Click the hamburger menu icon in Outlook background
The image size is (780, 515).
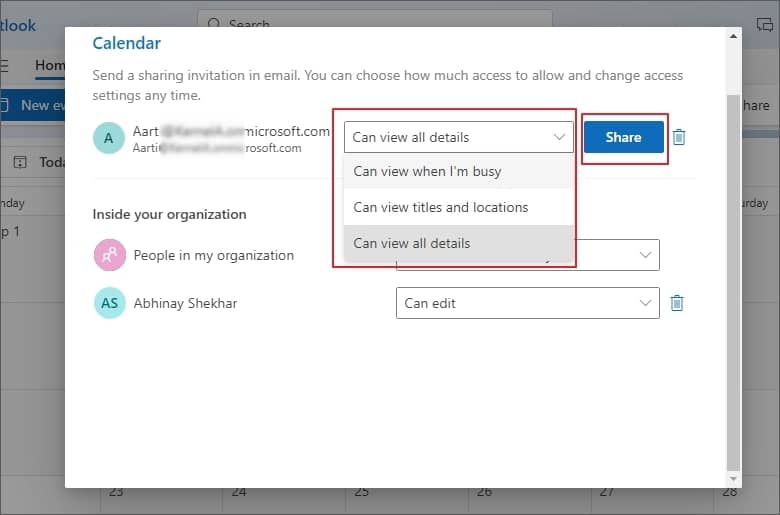4,66
